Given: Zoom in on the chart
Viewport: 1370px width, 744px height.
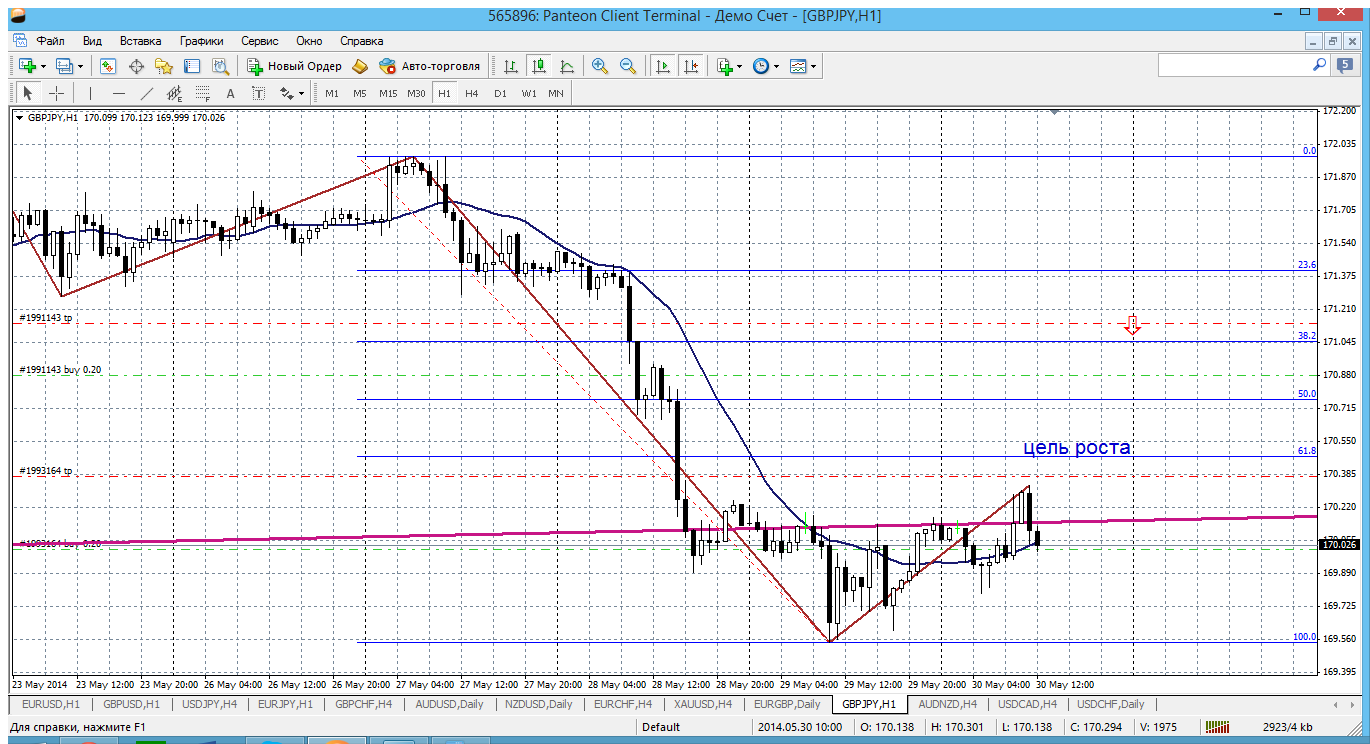Looking at the screenshot, I should 600,66.
